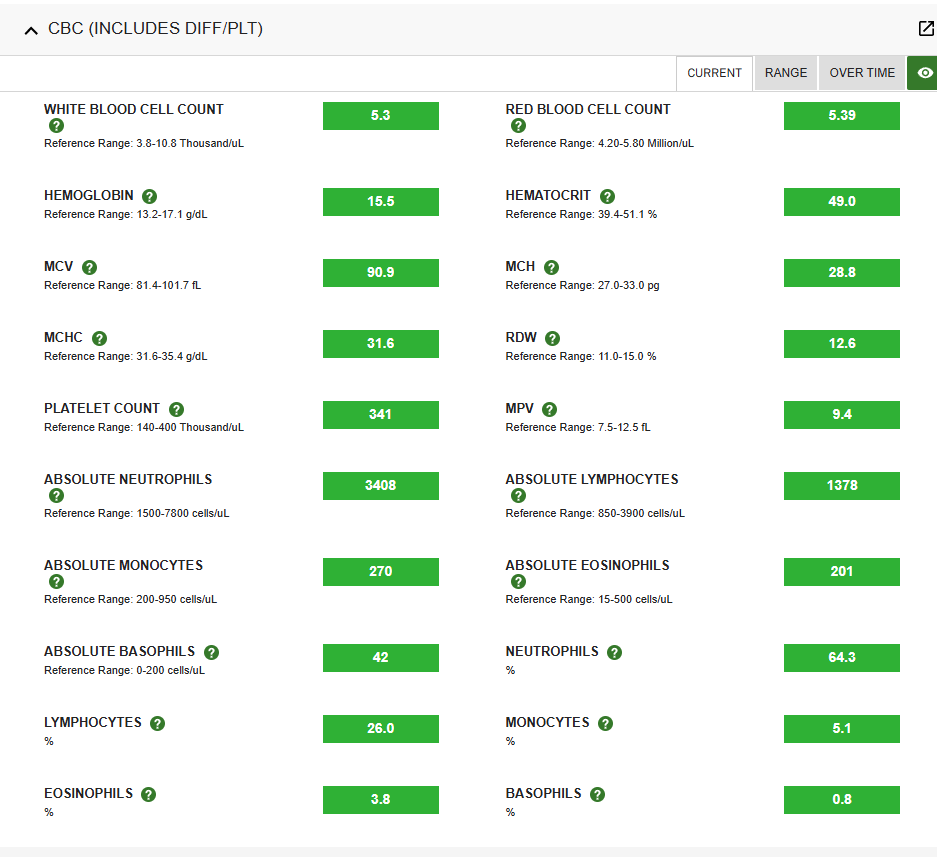Open help icon next to Basophils %

[597, 794]
